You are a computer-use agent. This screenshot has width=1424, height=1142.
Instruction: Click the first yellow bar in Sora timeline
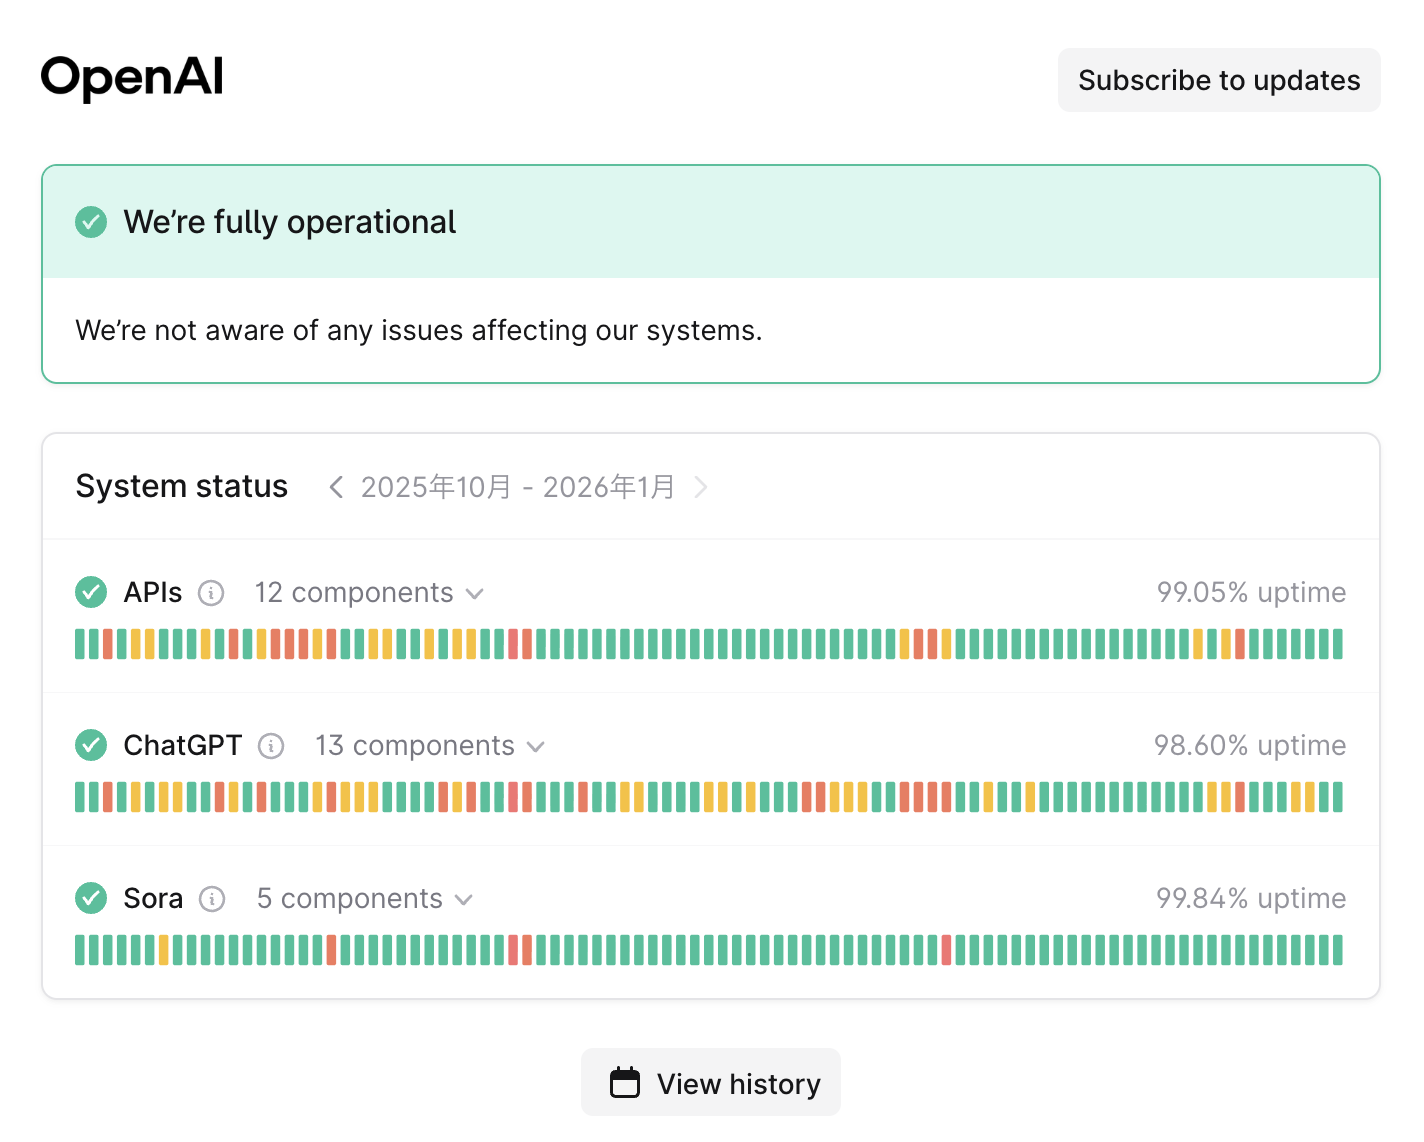[x=164, y=950]
